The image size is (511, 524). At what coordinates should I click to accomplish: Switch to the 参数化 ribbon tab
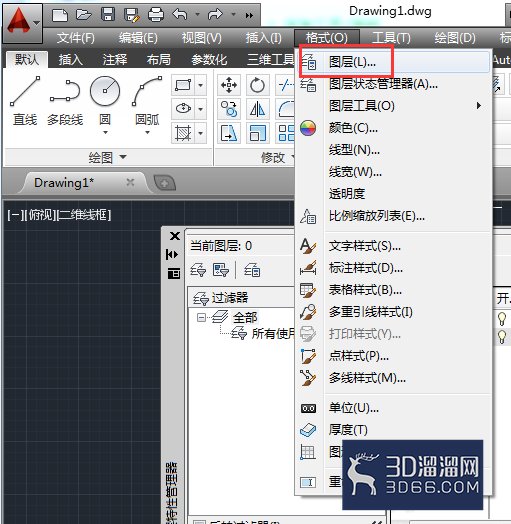(209, 59)
